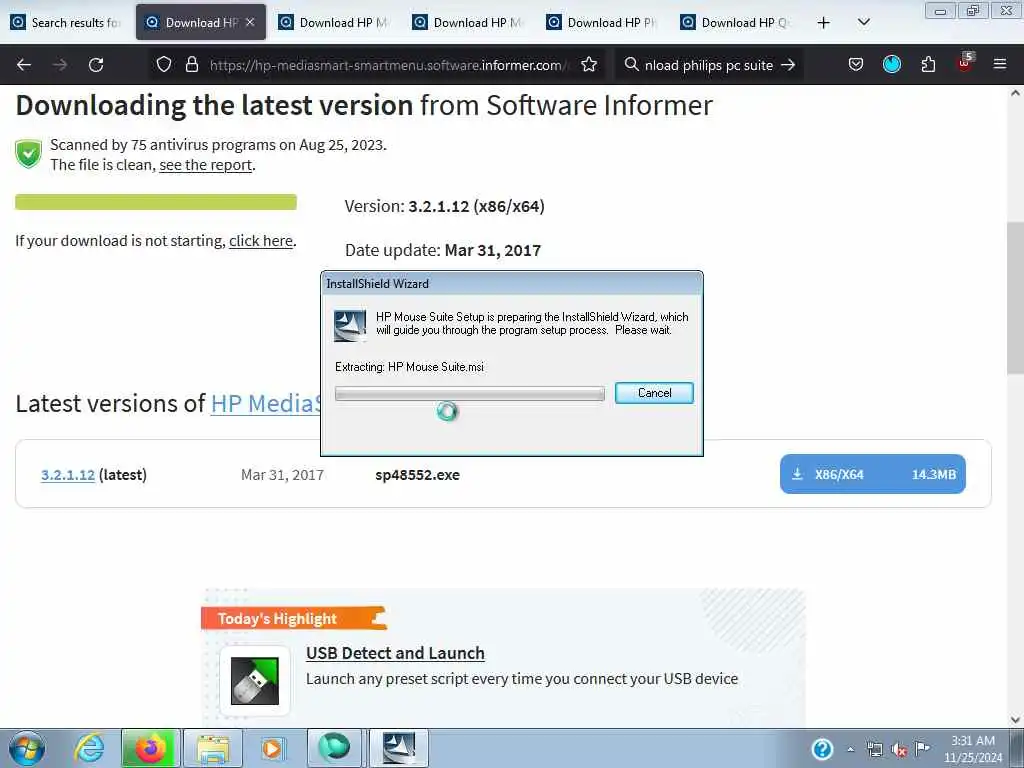The image size is (1024, 768).
Task: Open the USB Detect and Launch link
Action: (395, 653)
